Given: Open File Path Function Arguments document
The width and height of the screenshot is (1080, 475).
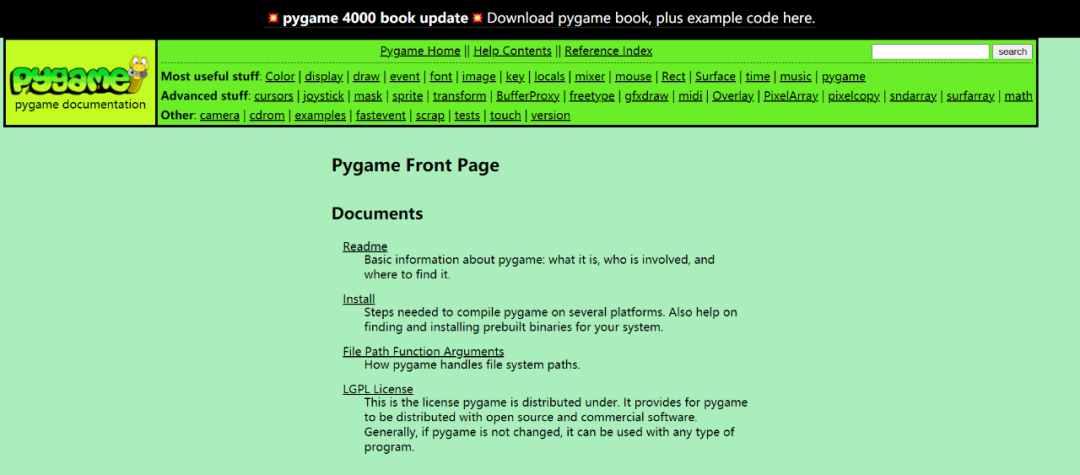Looking at the screenshot, I should click(424, 351).
